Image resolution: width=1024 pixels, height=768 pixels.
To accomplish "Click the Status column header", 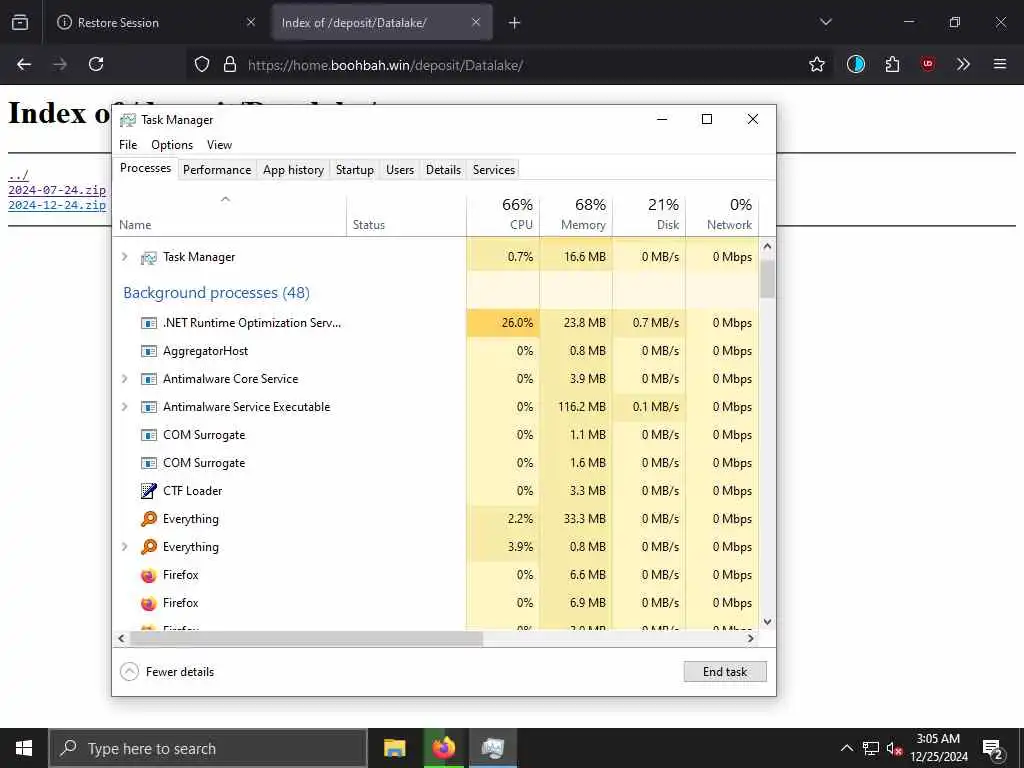I will point(406,215).
